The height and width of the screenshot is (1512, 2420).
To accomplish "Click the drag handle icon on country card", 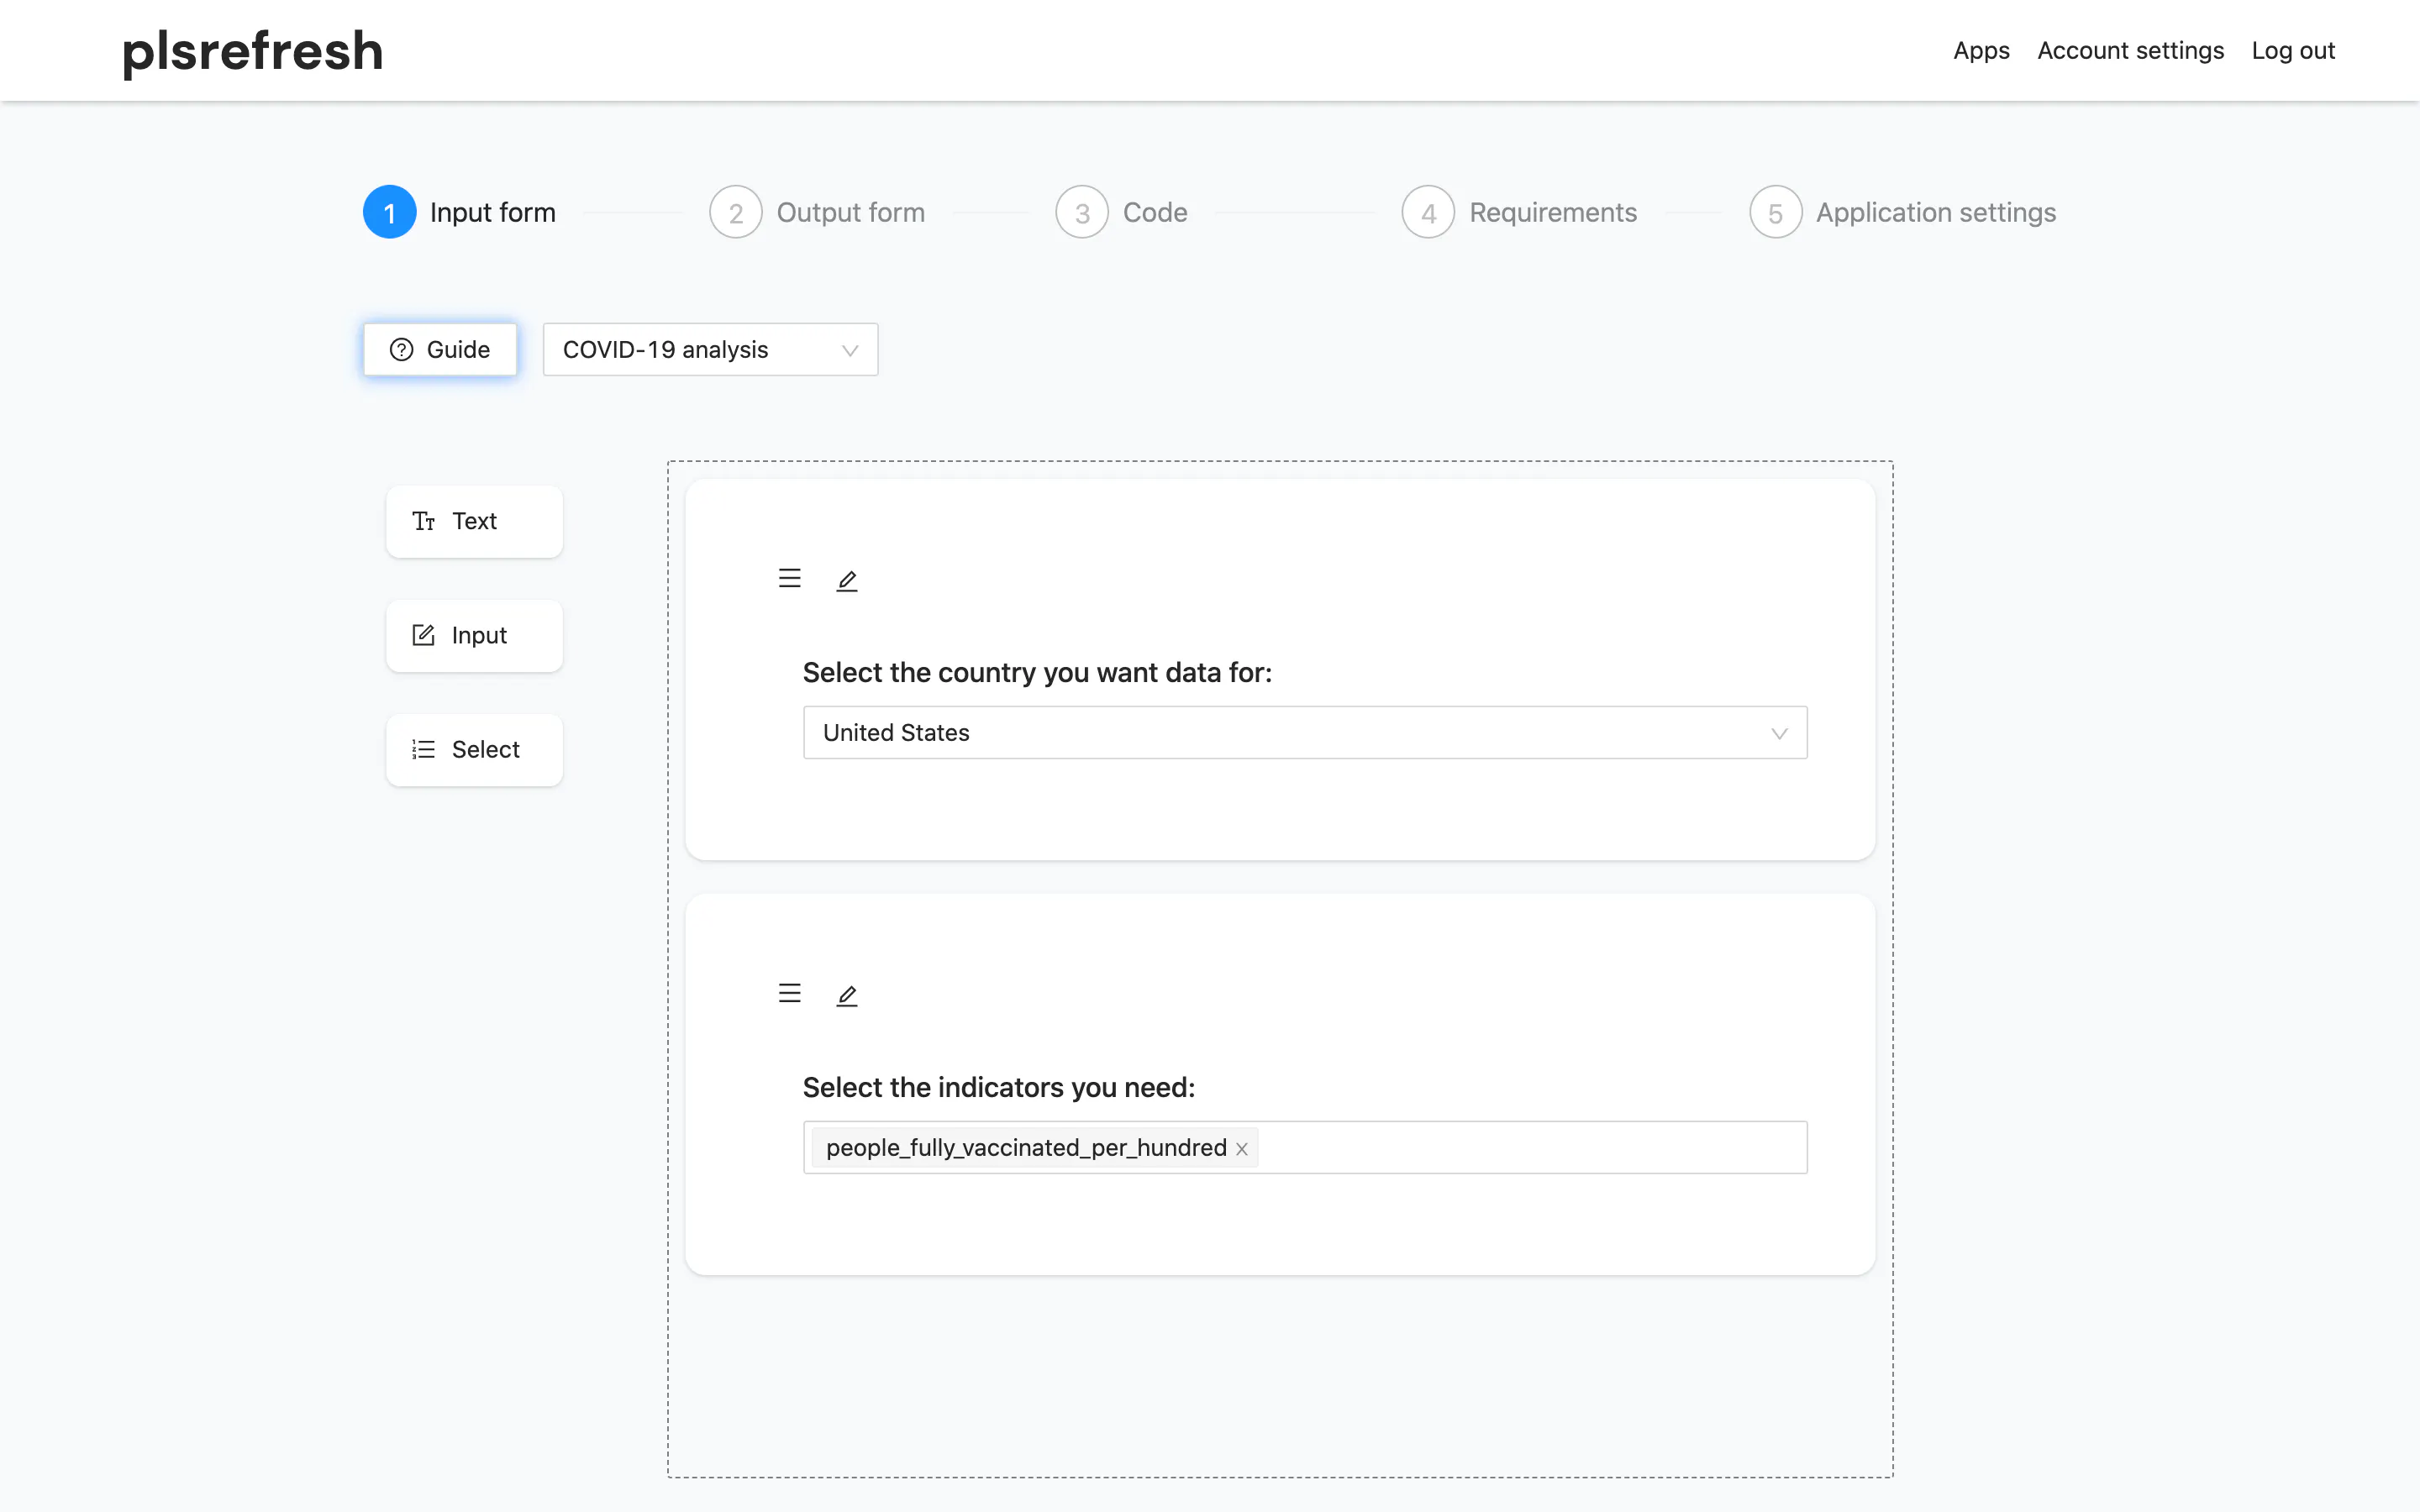I will pyautogui.click(x=789, y=578).
